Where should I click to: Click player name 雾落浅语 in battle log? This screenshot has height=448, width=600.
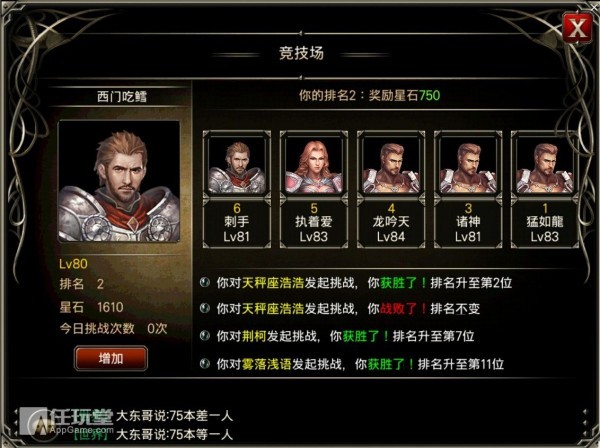tap(267, 364)
